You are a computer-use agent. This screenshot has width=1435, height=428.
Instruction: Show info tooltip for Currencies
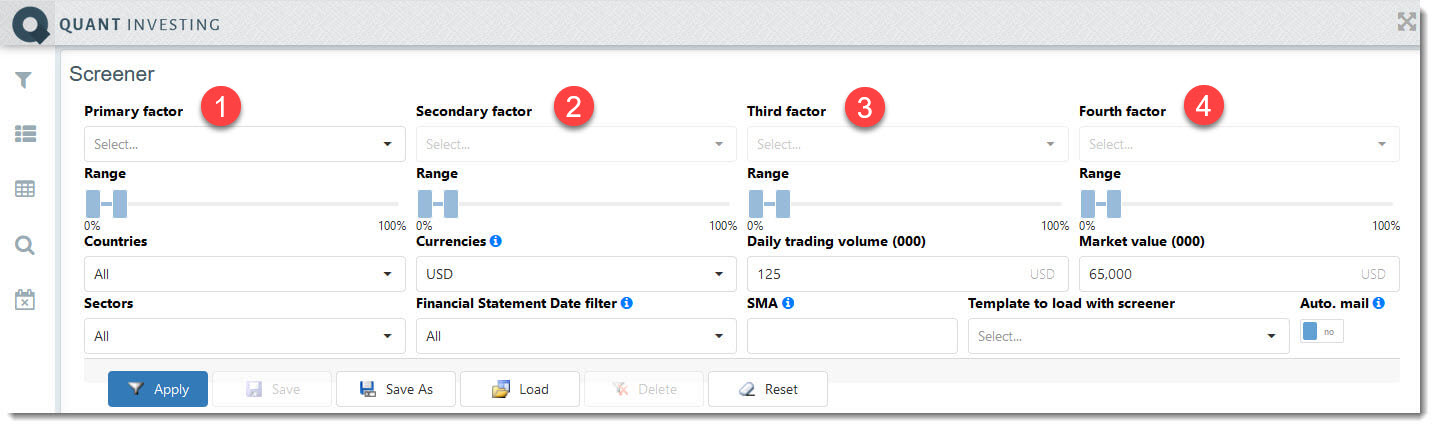click(496, 241)
